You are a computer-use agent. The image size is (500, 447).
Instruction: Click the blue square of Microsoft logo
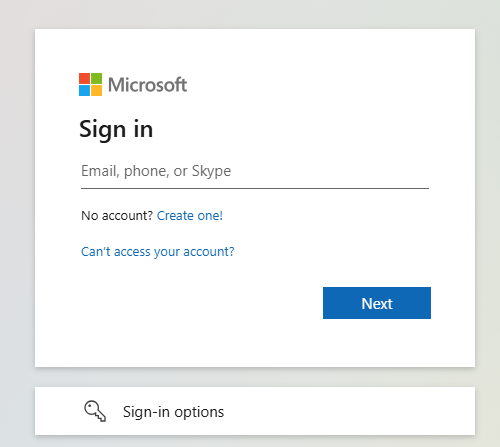pyautogui.click(x=84, y=91)
